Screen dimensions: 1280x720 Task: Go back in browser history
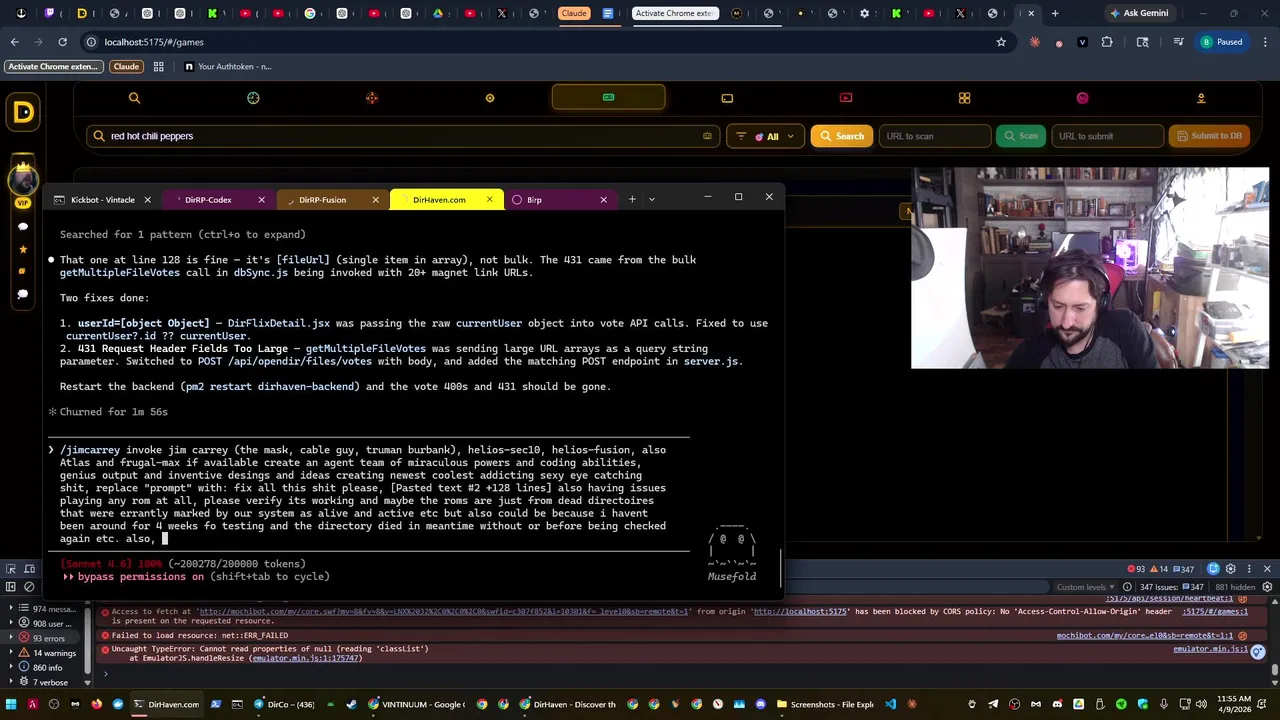coord(14,42)
